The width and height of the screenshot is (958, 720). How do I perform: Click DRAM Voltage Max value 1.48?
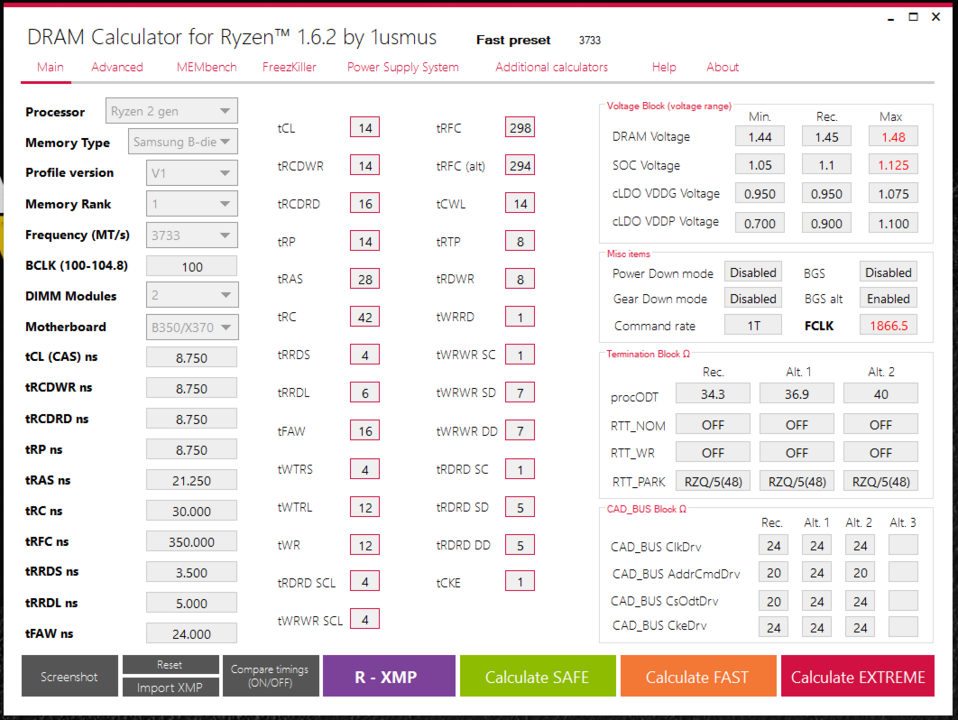coord(893,137)
